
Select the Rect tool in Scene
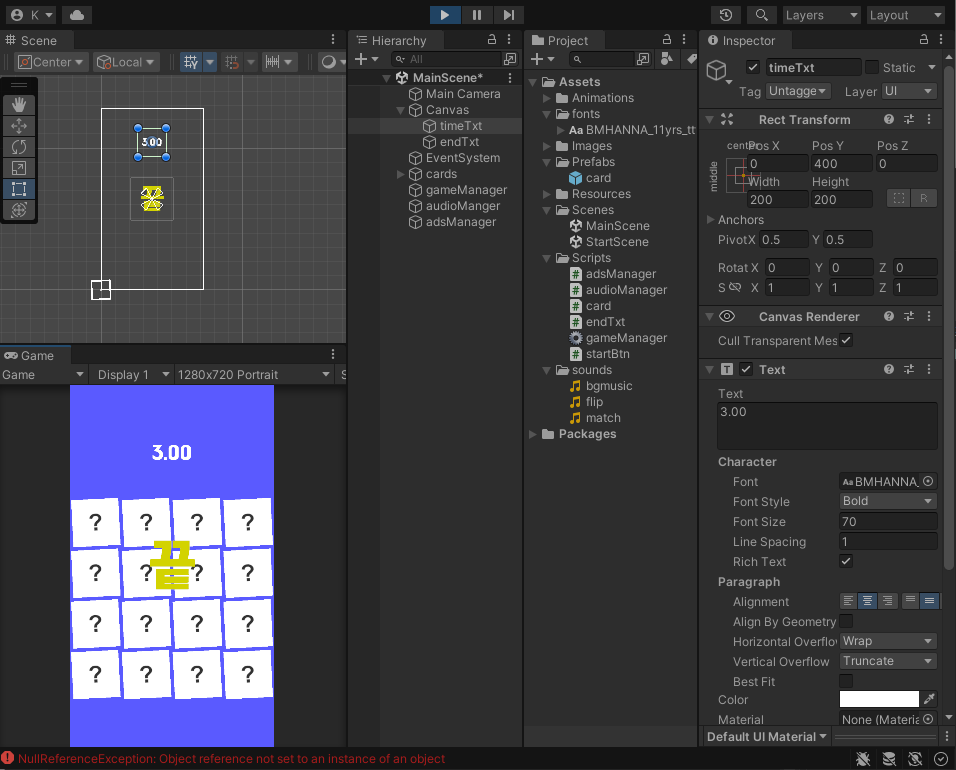pyautogui.click(x=19, y=189)
